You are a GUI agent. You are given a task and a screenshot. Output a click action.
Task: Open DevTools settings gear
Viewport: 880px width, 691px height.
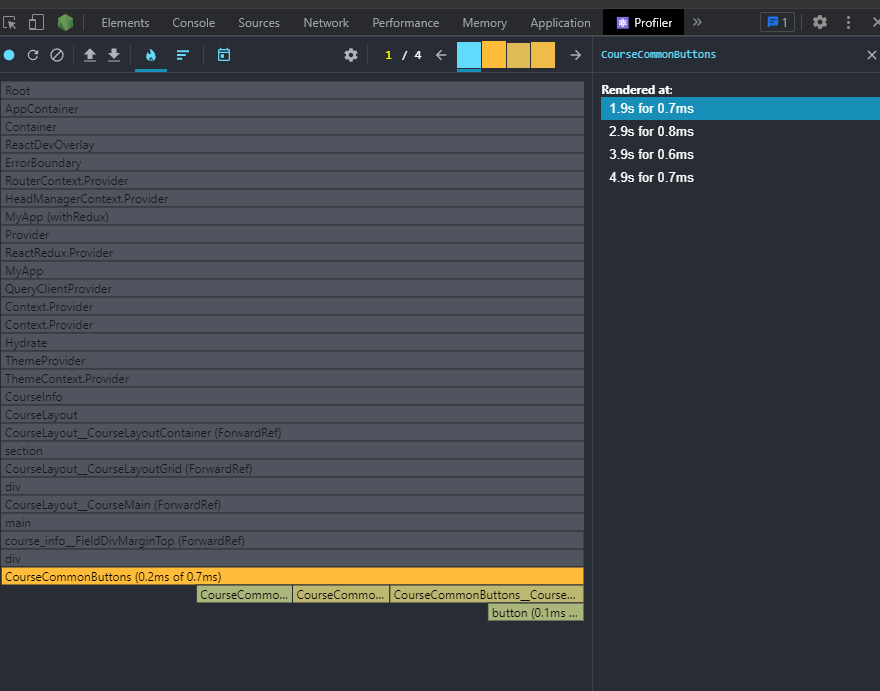click(820, 22)
